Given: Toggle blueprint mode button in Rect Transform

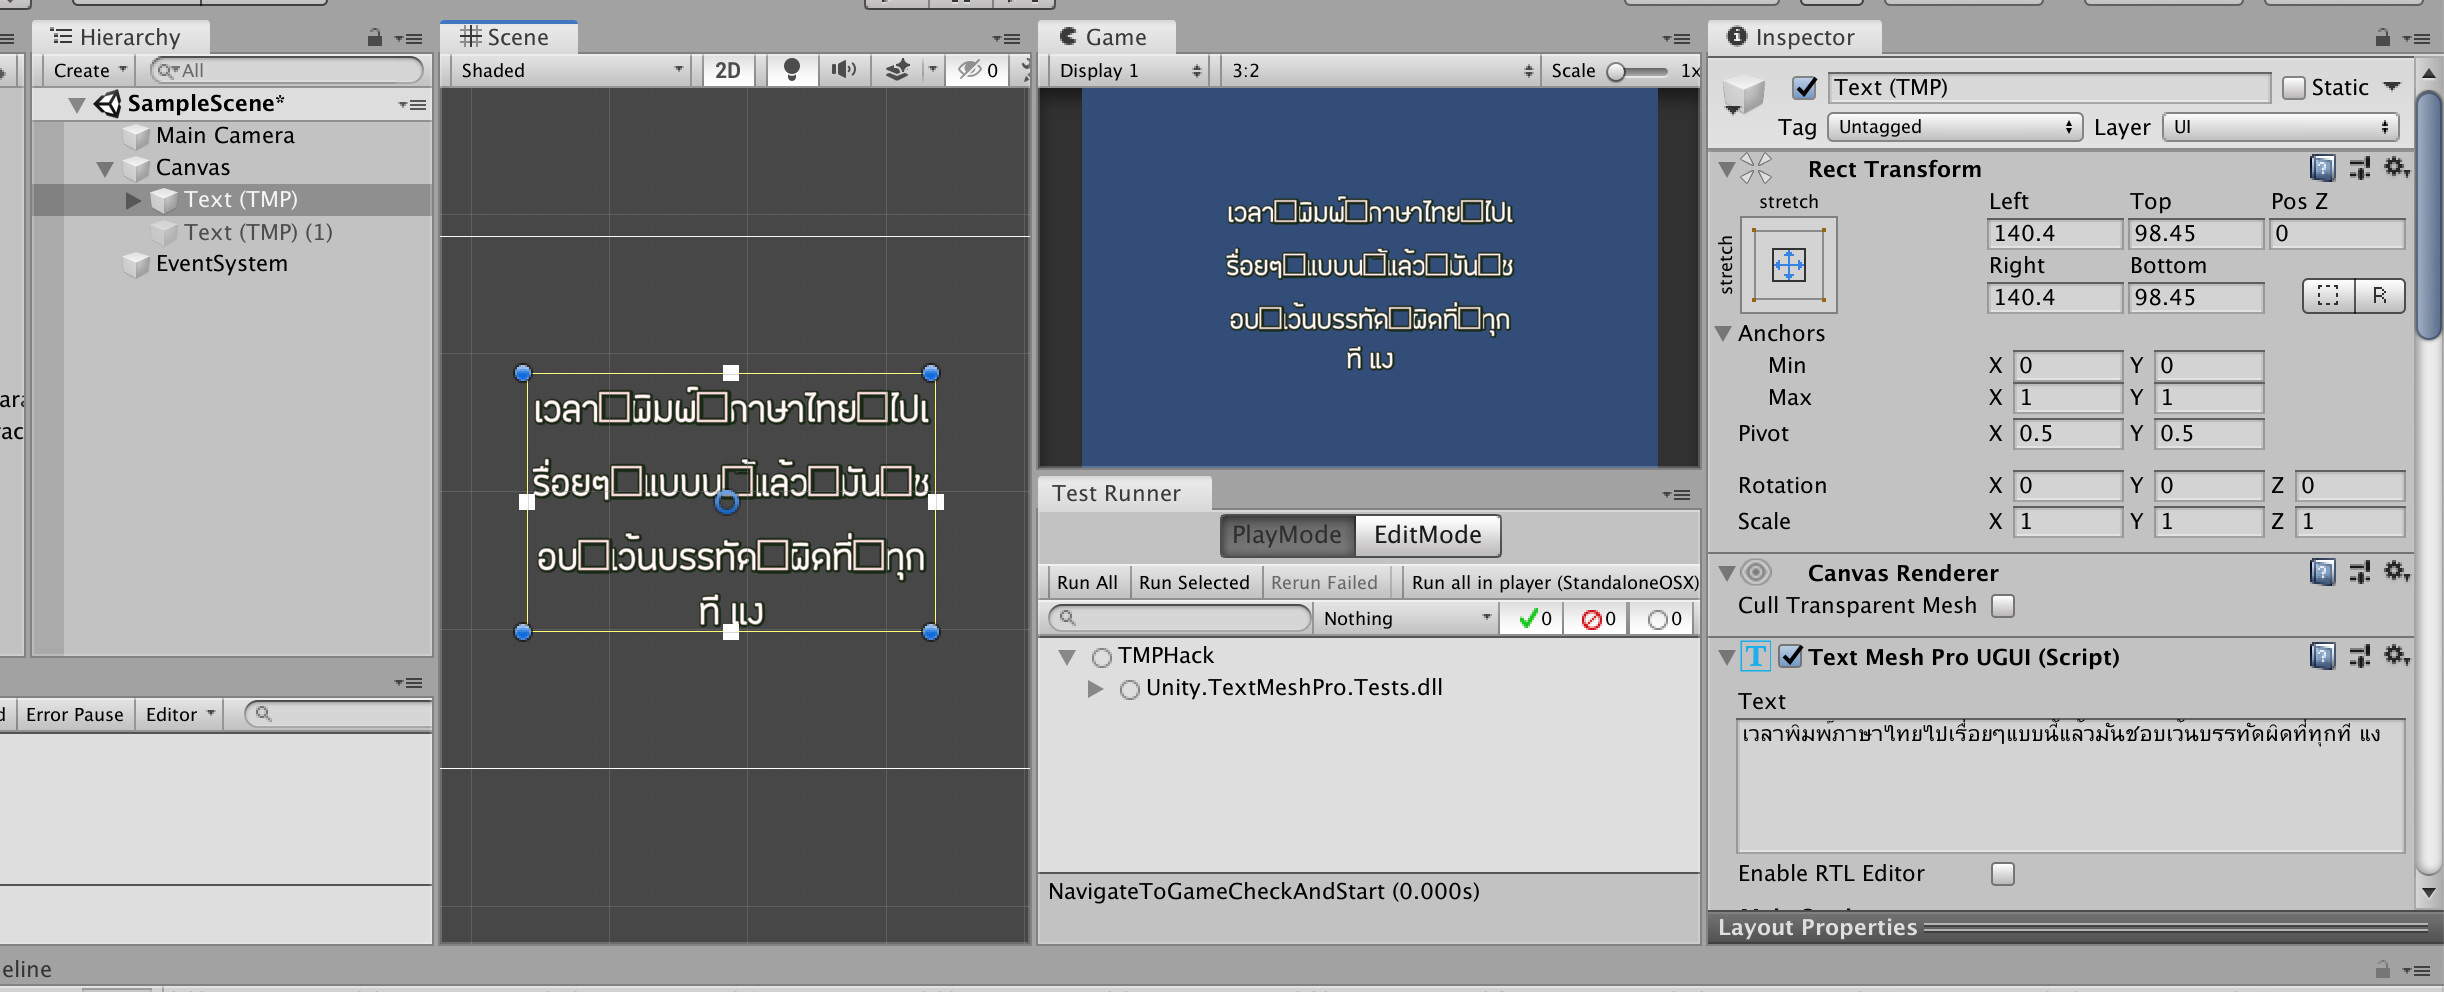Looking at the screenshot, I should pyautogui.click(x=2328, y=296).
